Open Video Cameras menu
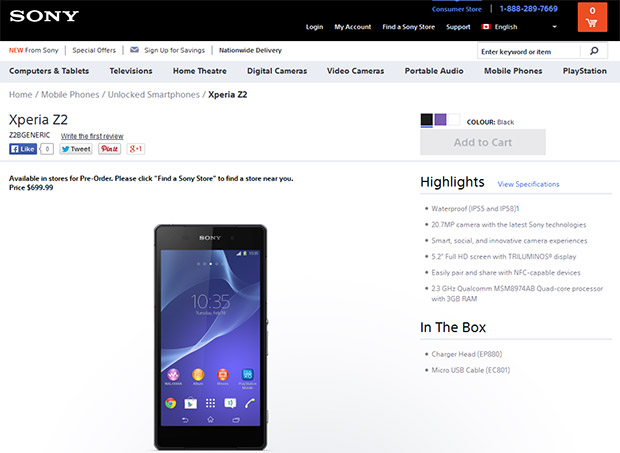The image size is (620, 453). [355, 71]
